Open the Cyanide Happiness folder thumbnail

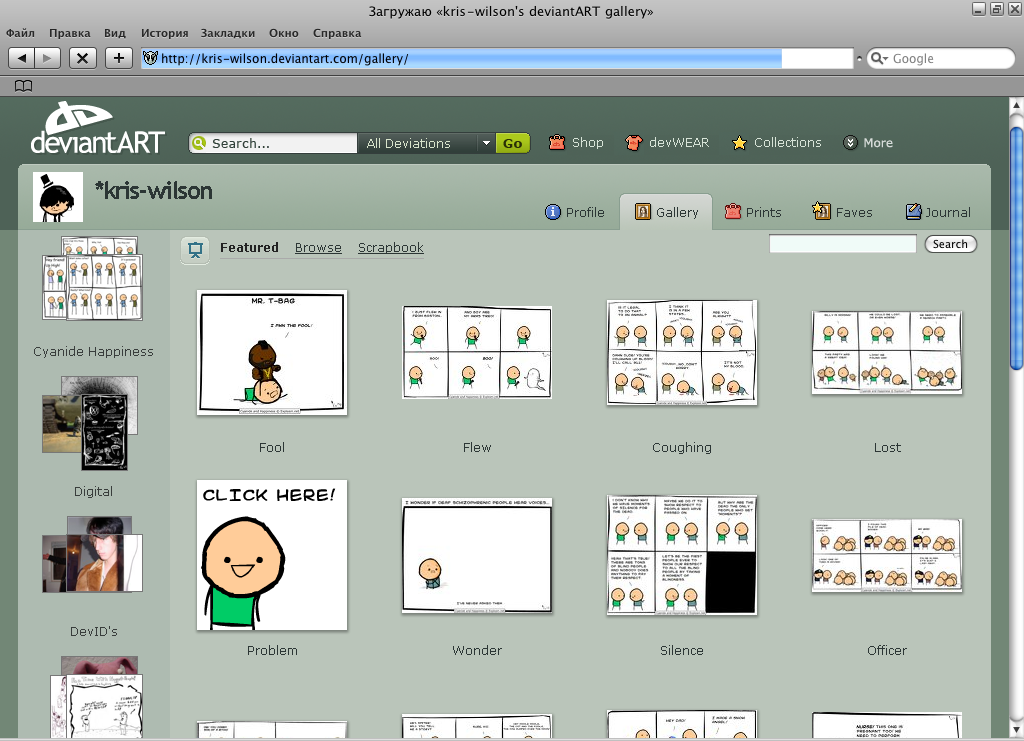point(92,278)
